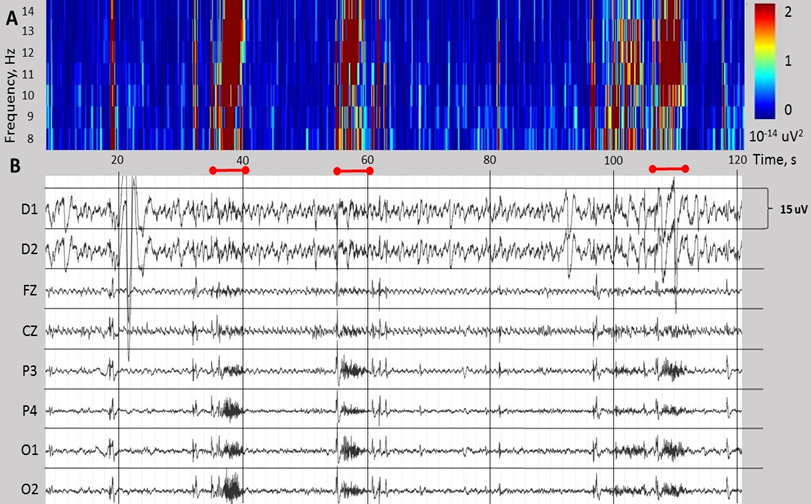Click the red interval marker near 110 s
The width and height of the screenshot is (811, 504).
pyautogui.click(x=668, y=169)
